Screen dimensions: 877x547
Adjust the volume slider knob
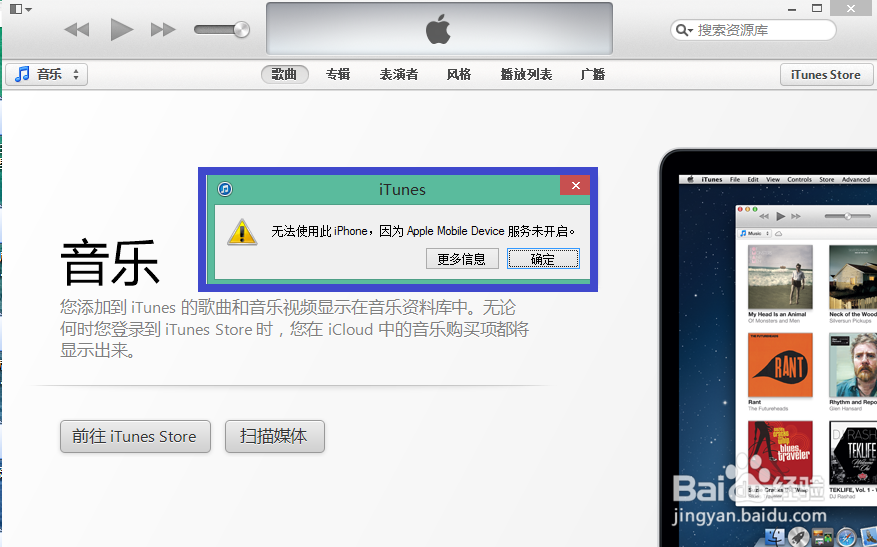(241, 29)
